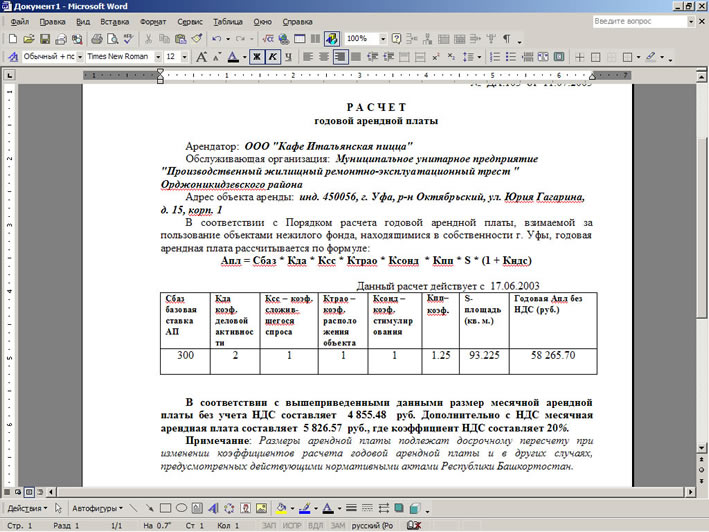Screen dimensions: 709x532
Task: Click the Open folder icon
Action: click(x=28, y=39)
